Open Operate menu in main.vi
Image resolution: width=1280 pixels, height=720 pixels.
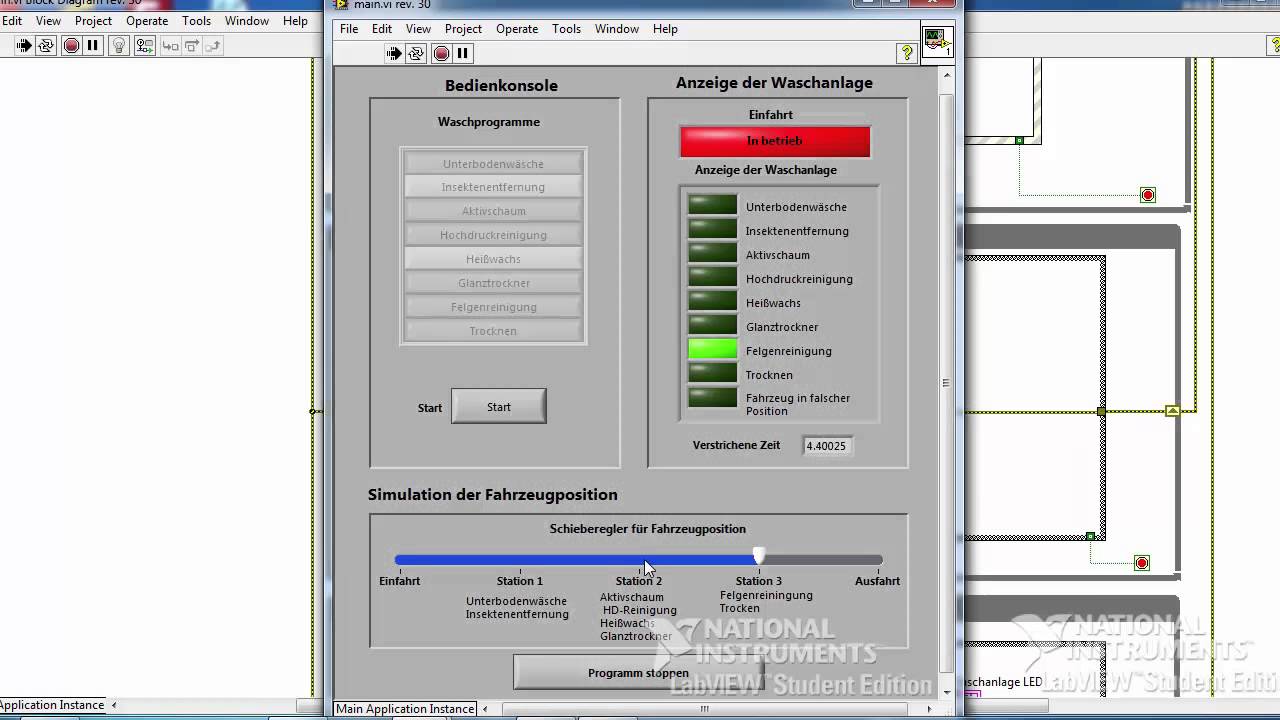517,29
